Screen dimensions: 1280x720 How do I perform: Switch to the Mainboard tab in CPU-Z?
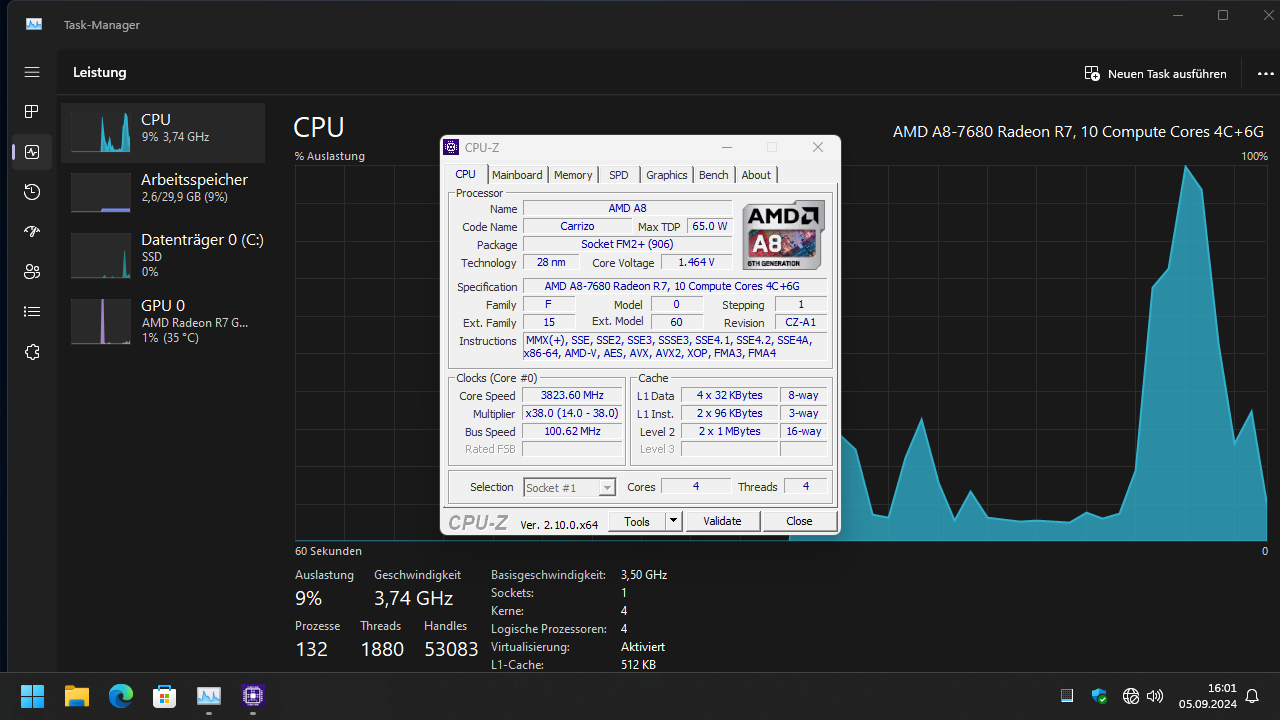point(517,174)
